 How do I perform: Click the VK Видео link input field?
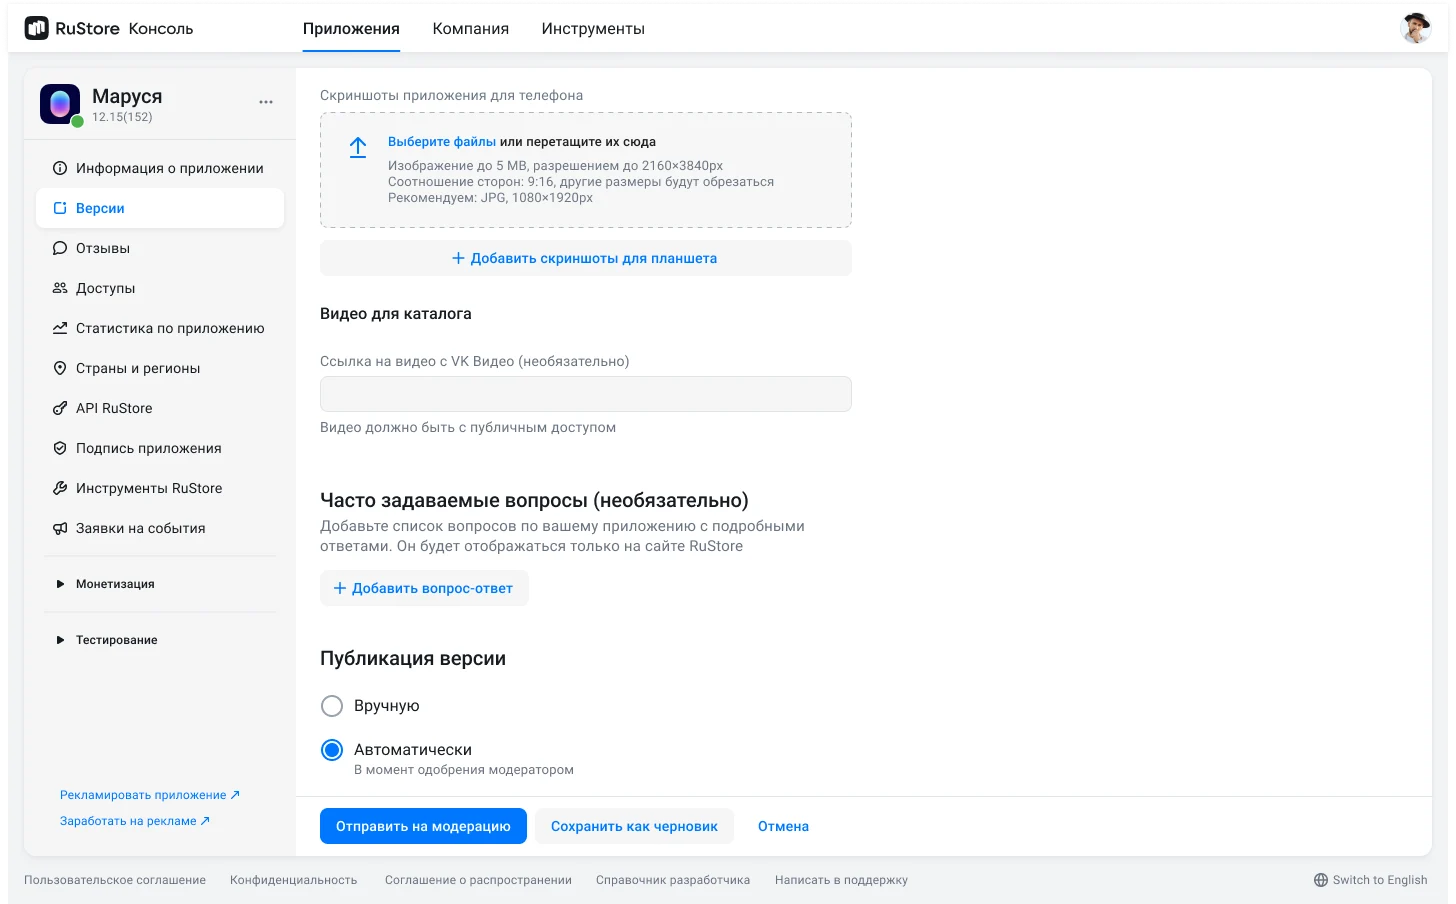[585, 394]
